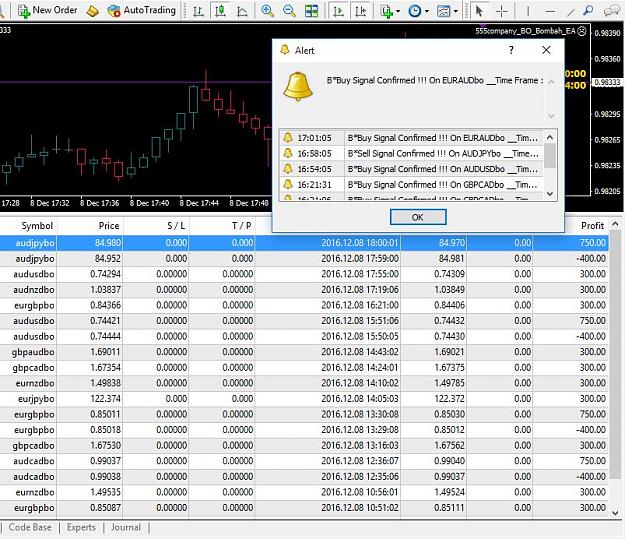Click the alert list scroll-up arrow

[550, 138]
